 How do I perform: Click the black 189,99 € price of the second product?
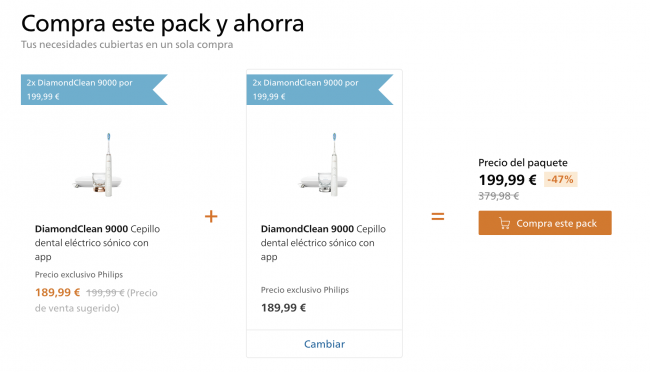pyautogui.click(x=283, y=308)
